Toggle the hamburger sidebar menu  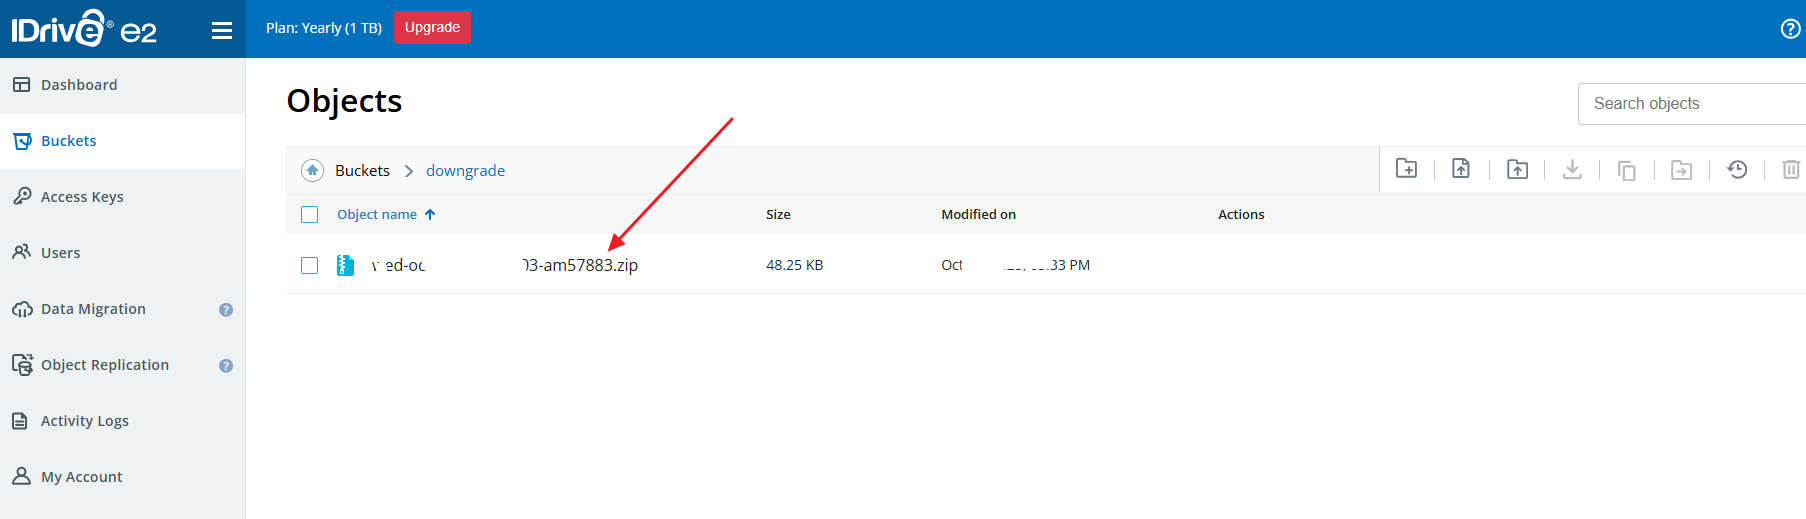coord(222,31)
